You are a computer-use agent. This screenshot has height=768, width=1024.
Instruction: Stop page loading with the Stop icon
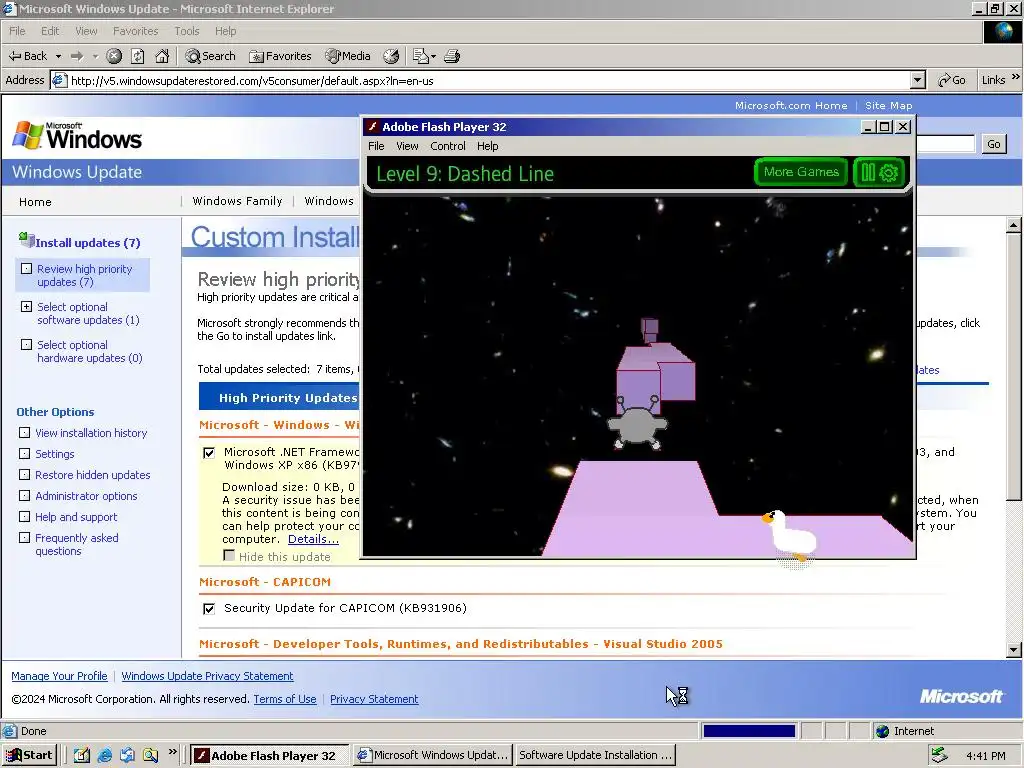(114, 56)
